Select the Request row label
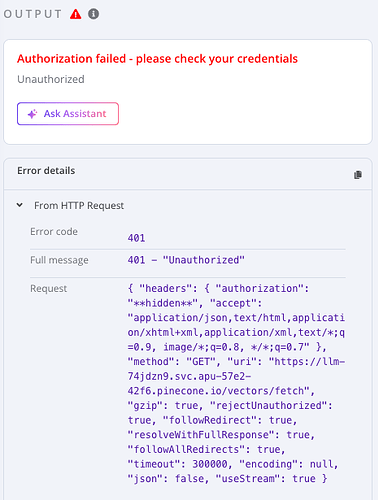 coord(49,288)
